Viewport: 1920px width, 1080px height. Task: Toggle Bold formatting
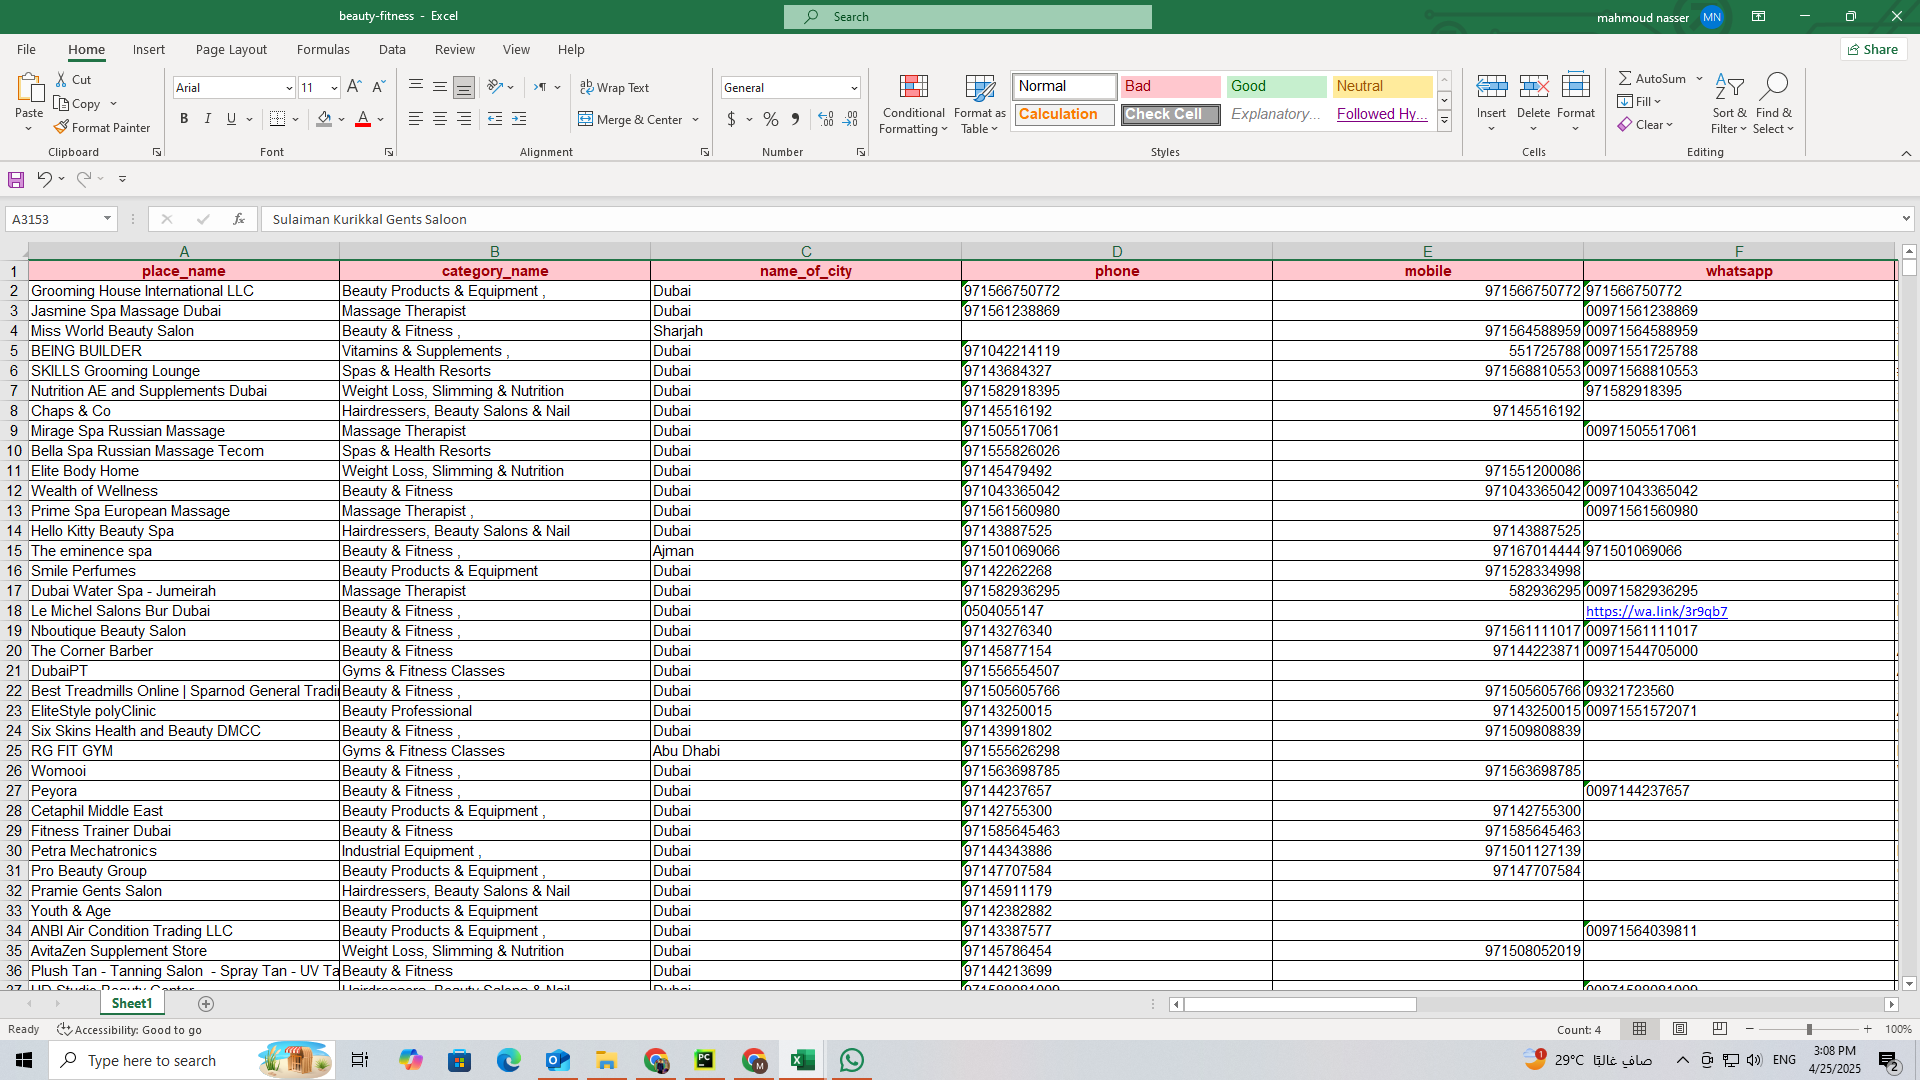pos(184,119)
